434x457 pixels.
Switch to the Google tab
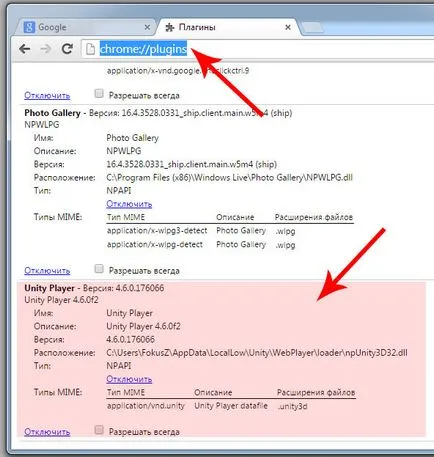[85, 27]
